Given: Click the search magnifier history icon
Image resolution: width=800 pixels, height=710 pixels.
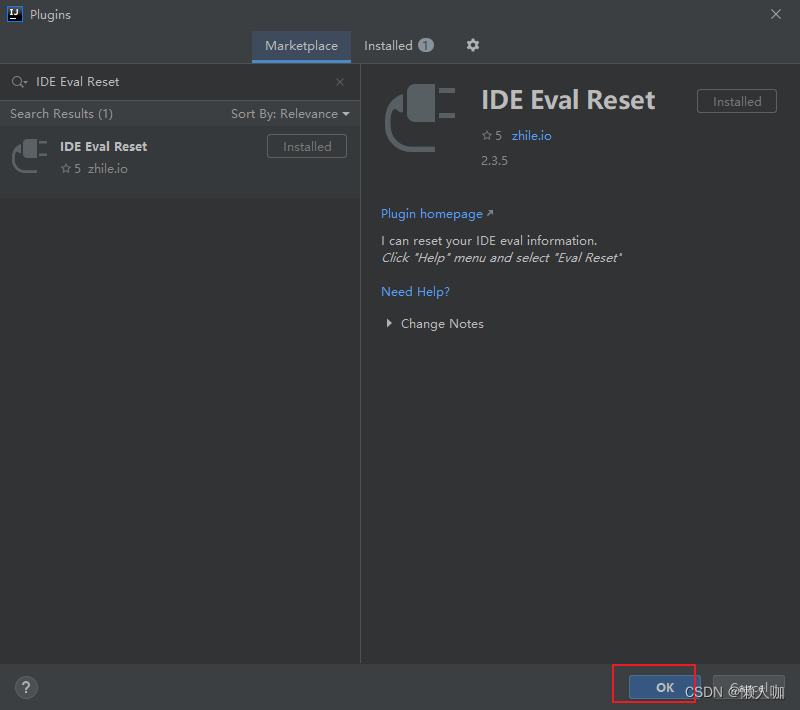Looking at the screenshot, I should [19, 82].
